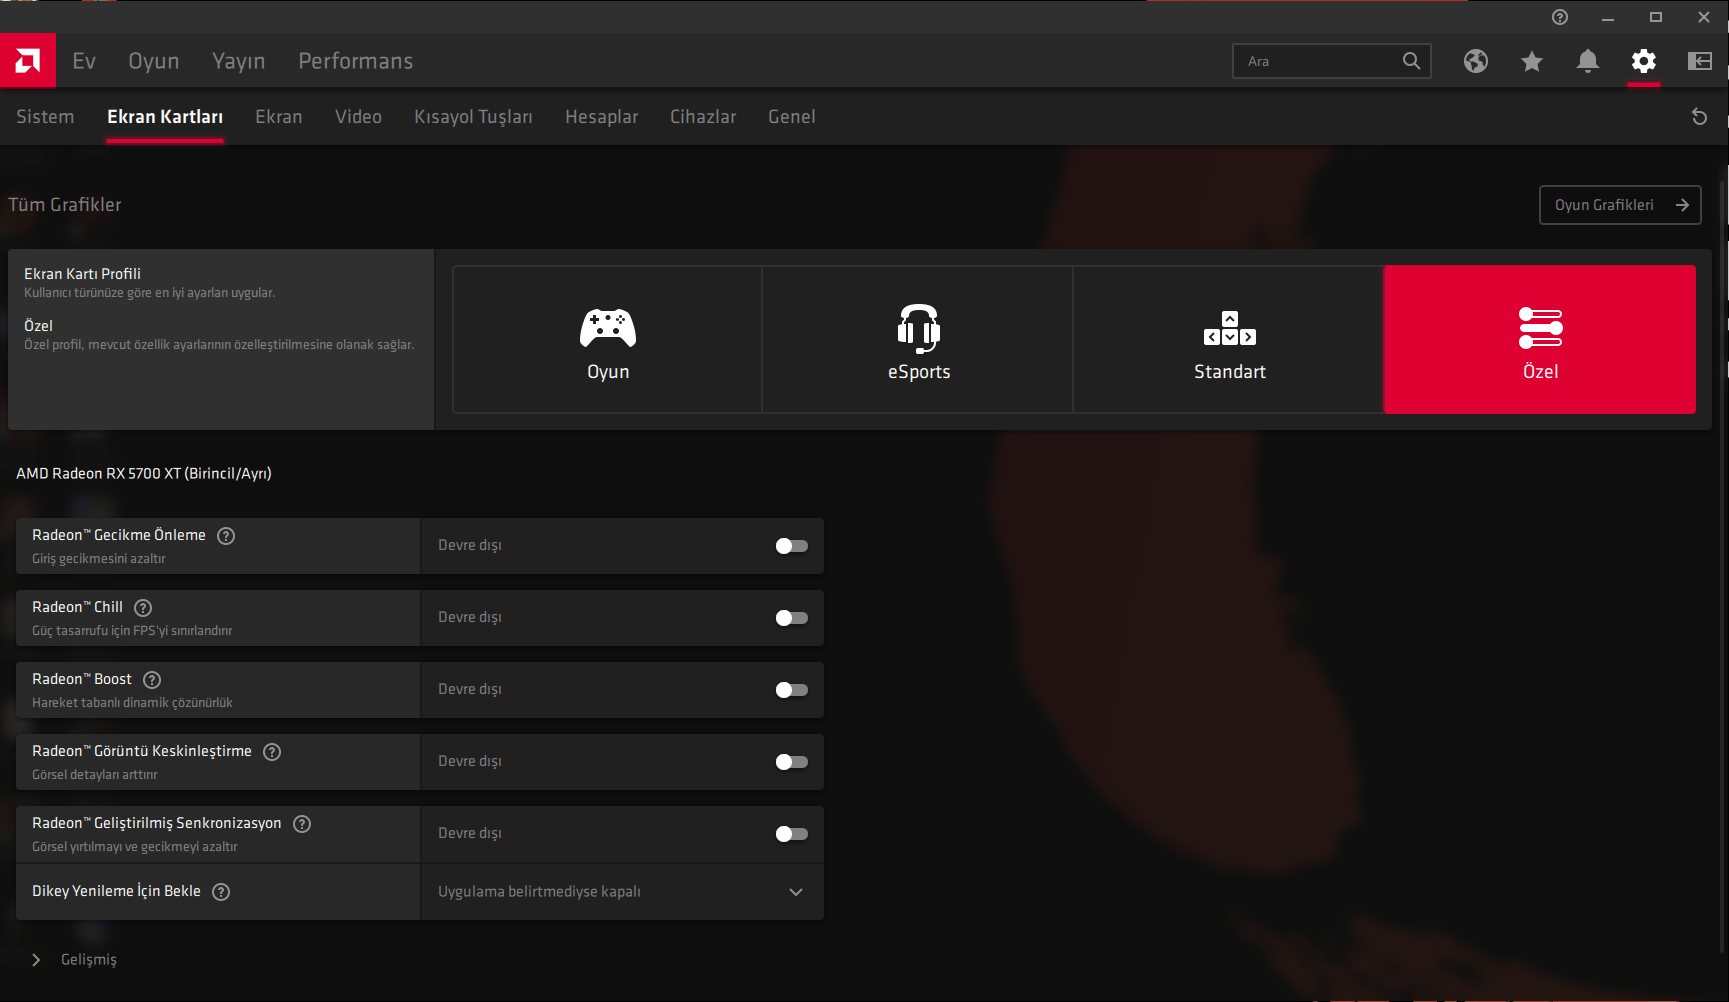The height and width of the screenshot is (1002, 1729).
Task: Switch to the Video tab
Action: click(x=359, y=117)
